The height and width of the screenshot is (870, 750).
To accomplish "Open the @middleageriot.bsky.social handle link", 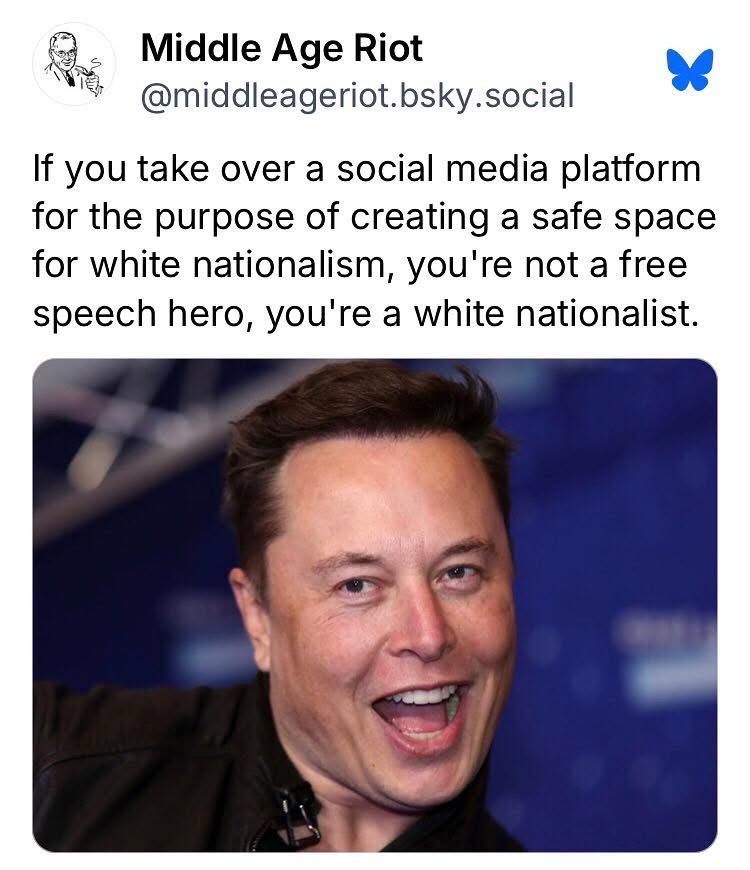I will (x=357, y=97).
